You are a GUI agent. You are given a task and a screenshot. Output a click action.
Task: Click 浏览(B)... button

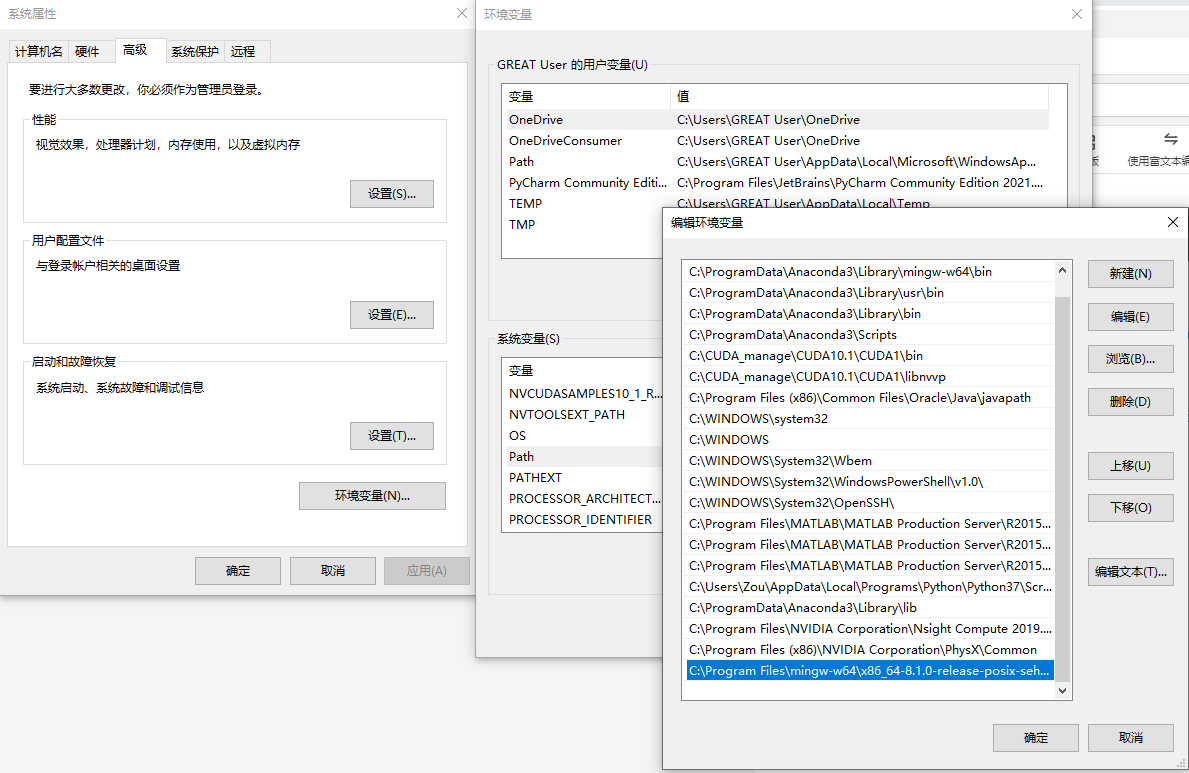[x=1130, y=359]
